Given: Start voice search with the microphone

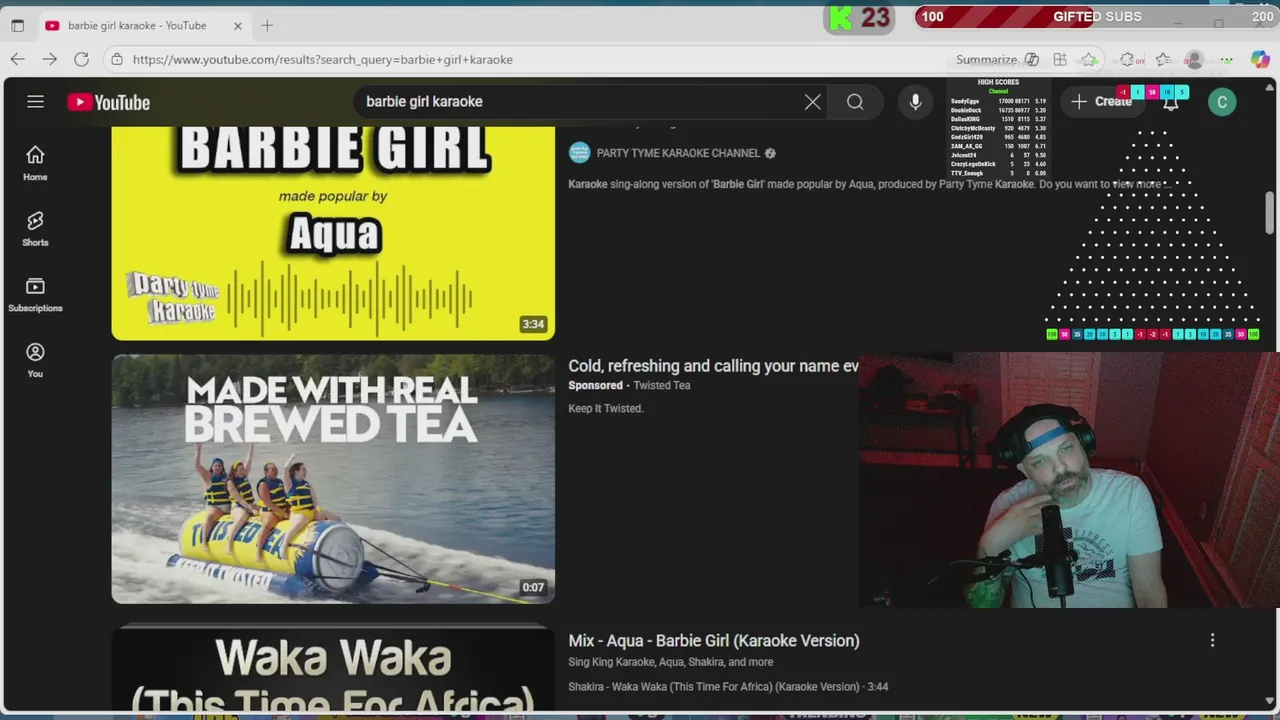Looking at the screenshot, I should coord(915,102).
